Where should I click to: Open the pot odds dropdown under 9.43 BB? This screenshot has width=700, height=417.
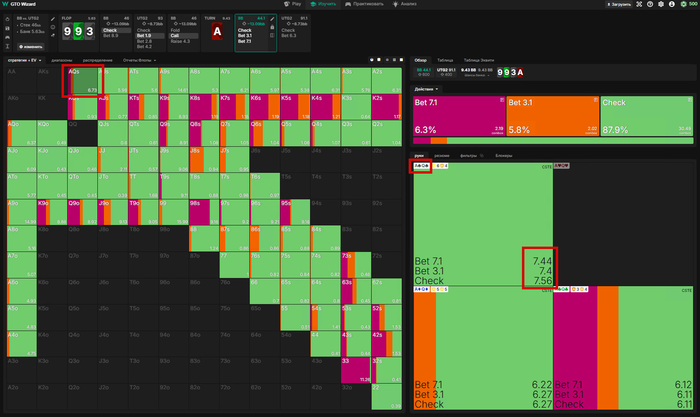point(476,75)
